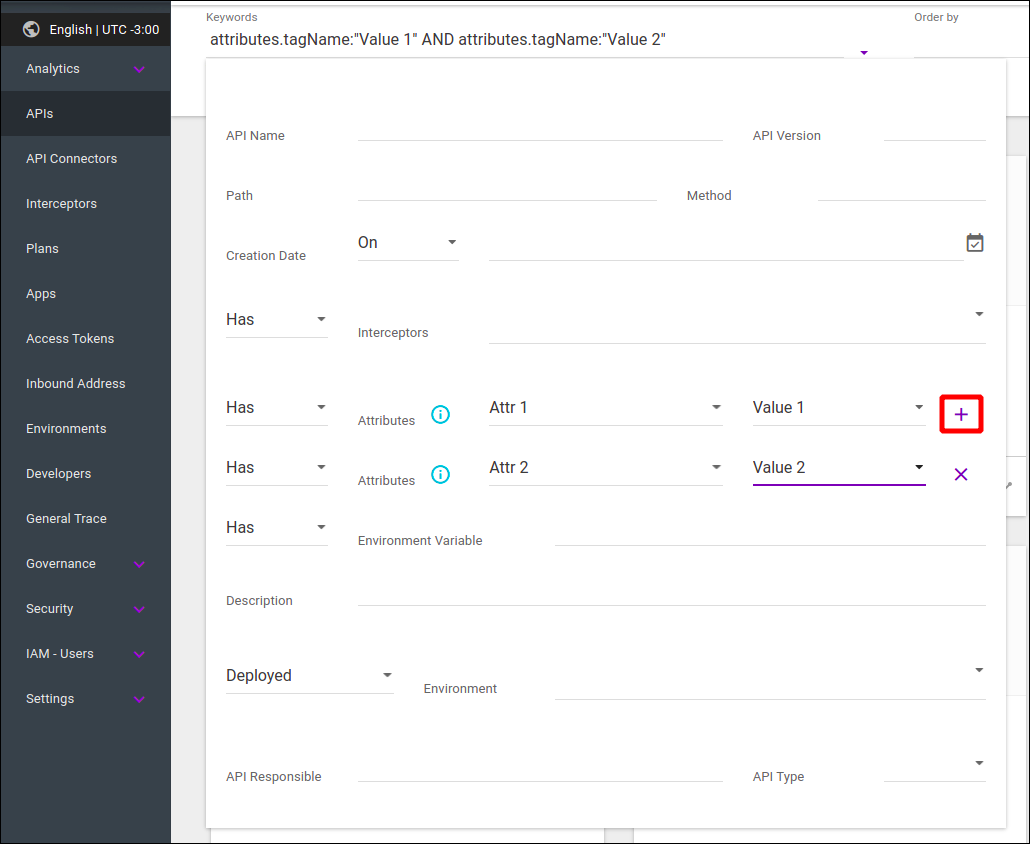The height and width of the screenshot is (844, 1030).
Task: Click the globe icon next to English
Action: coord(30,29)
